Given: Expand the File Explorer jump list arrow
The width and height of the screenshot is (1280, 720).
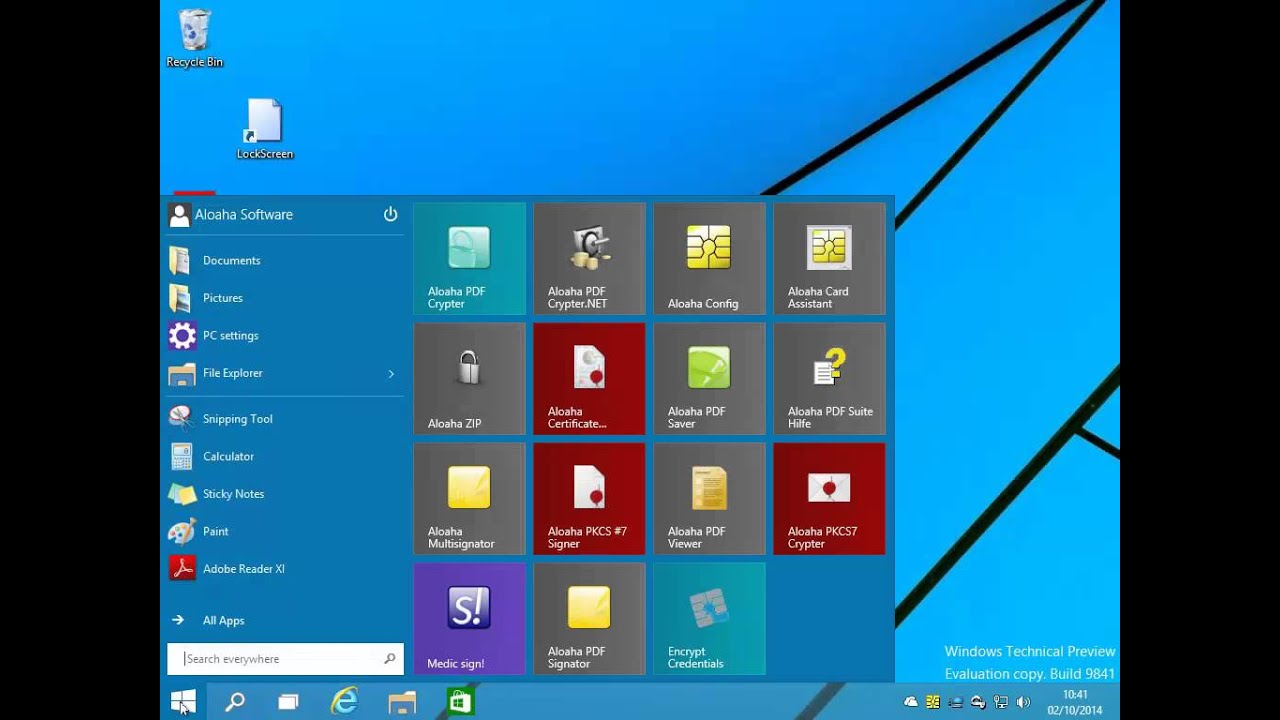Looking at the screenshot, I should [x=391, y=373].
